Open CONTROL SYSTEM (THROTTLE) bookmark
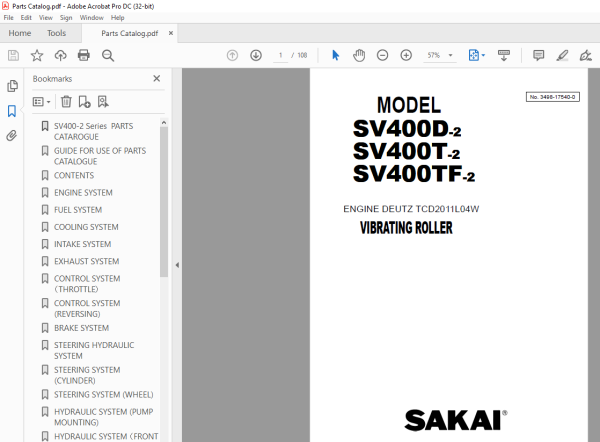 tap(87, 284)
